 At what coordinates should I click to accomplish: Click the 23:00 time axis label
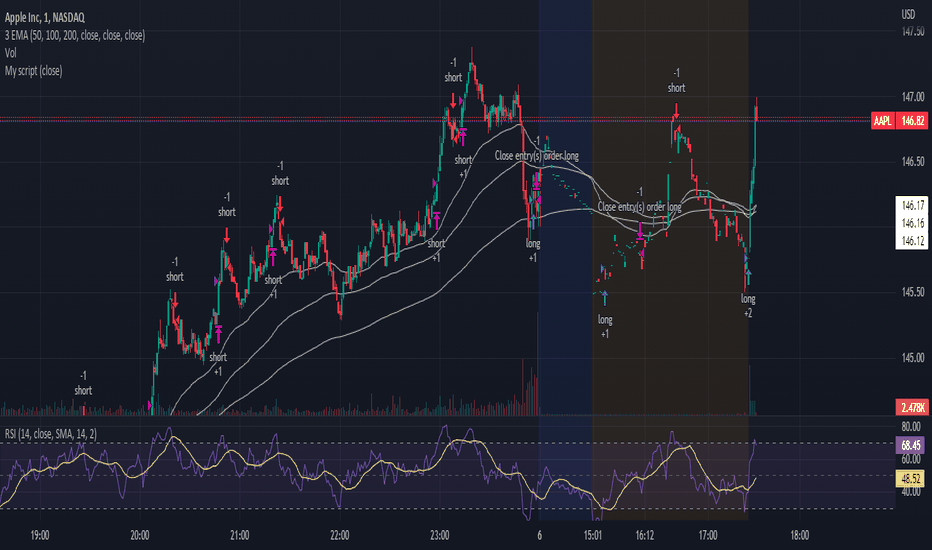(x=439, y=535)
